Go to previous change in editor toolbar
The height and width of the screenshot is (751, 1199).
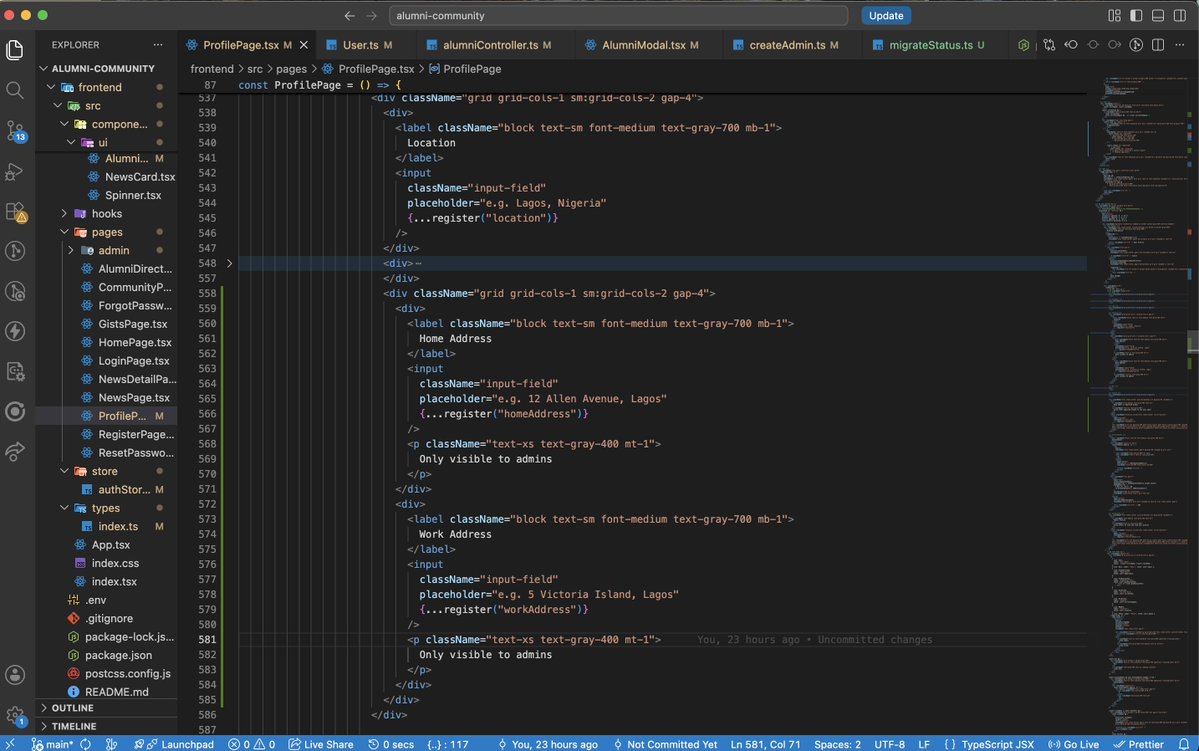click(1071, 45)
